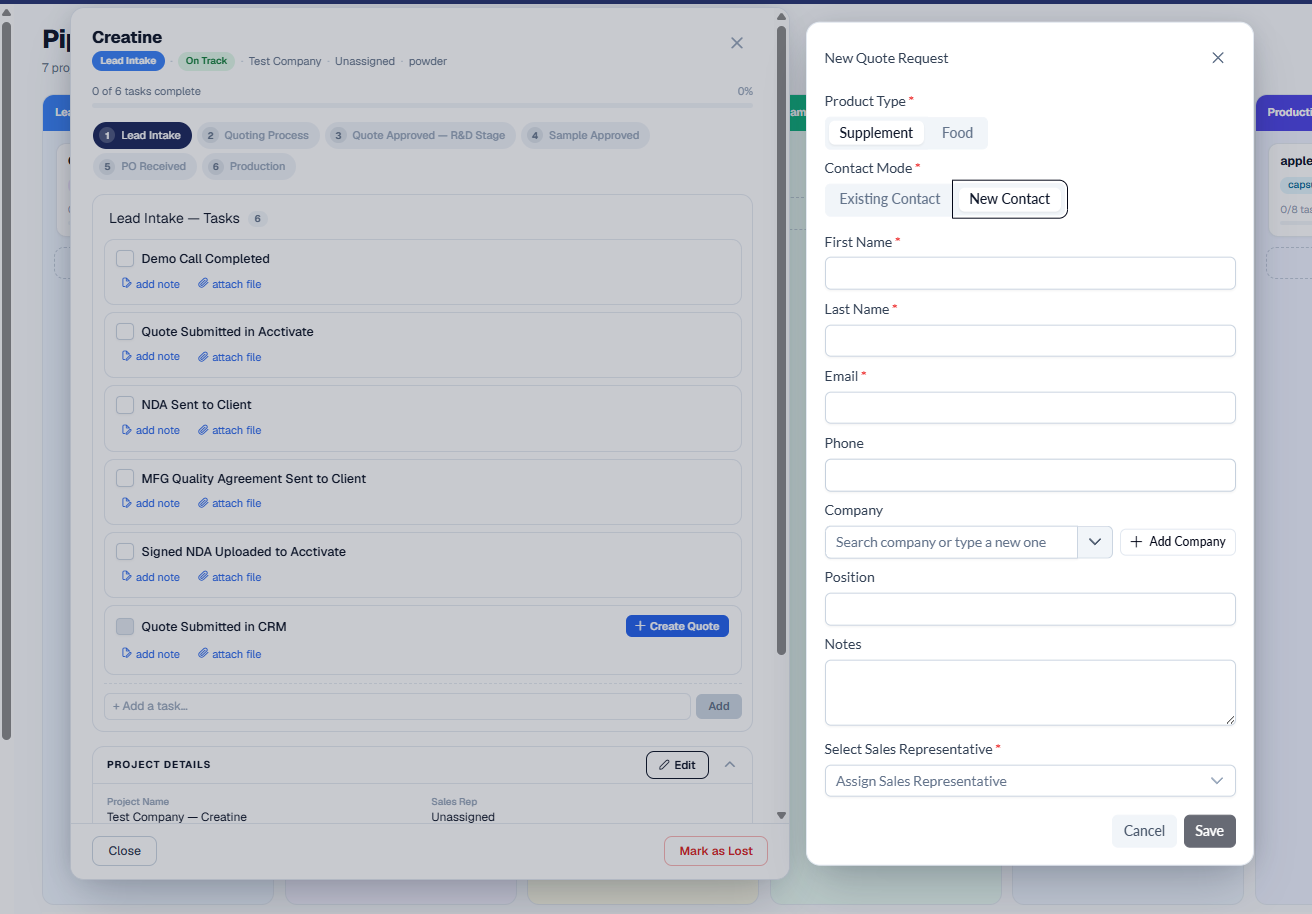The image size is (1312, 914).
Task: Click the Add Company button
Action: coord(1178,542)
